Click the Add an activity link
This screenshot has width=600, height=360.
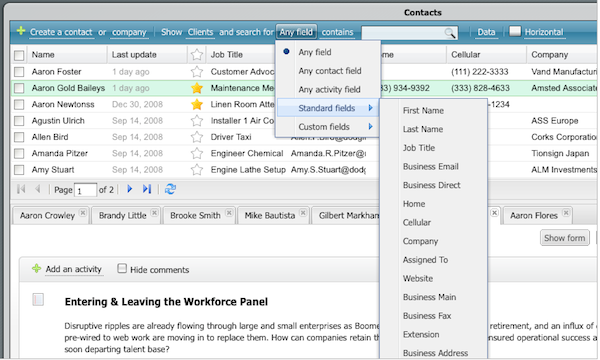[73, 269]
